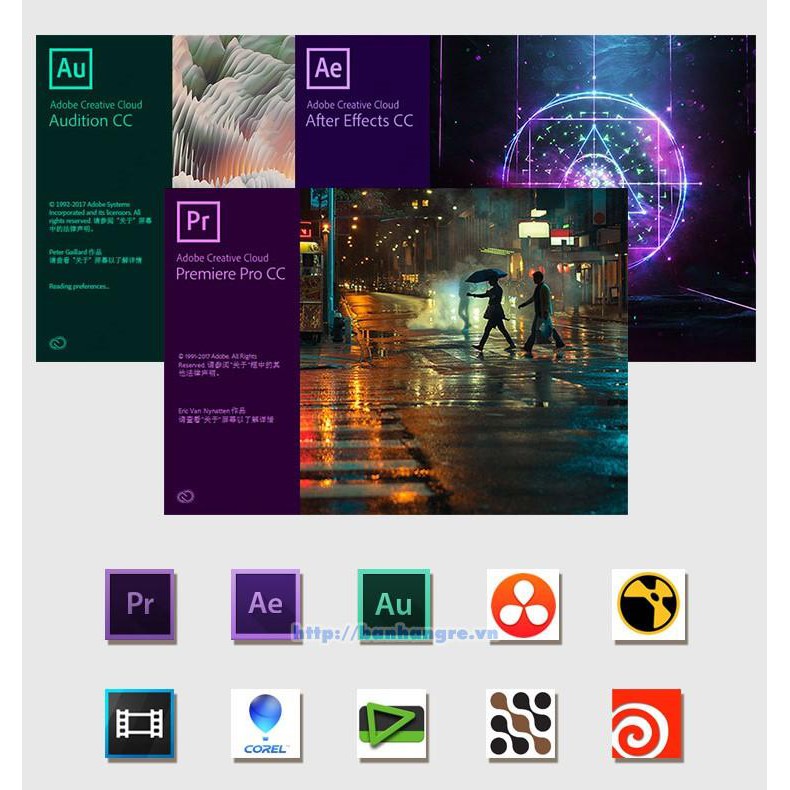Click the Creative Cloud logo on the Audition splash

pyautogui.click(x=57, y=343)
